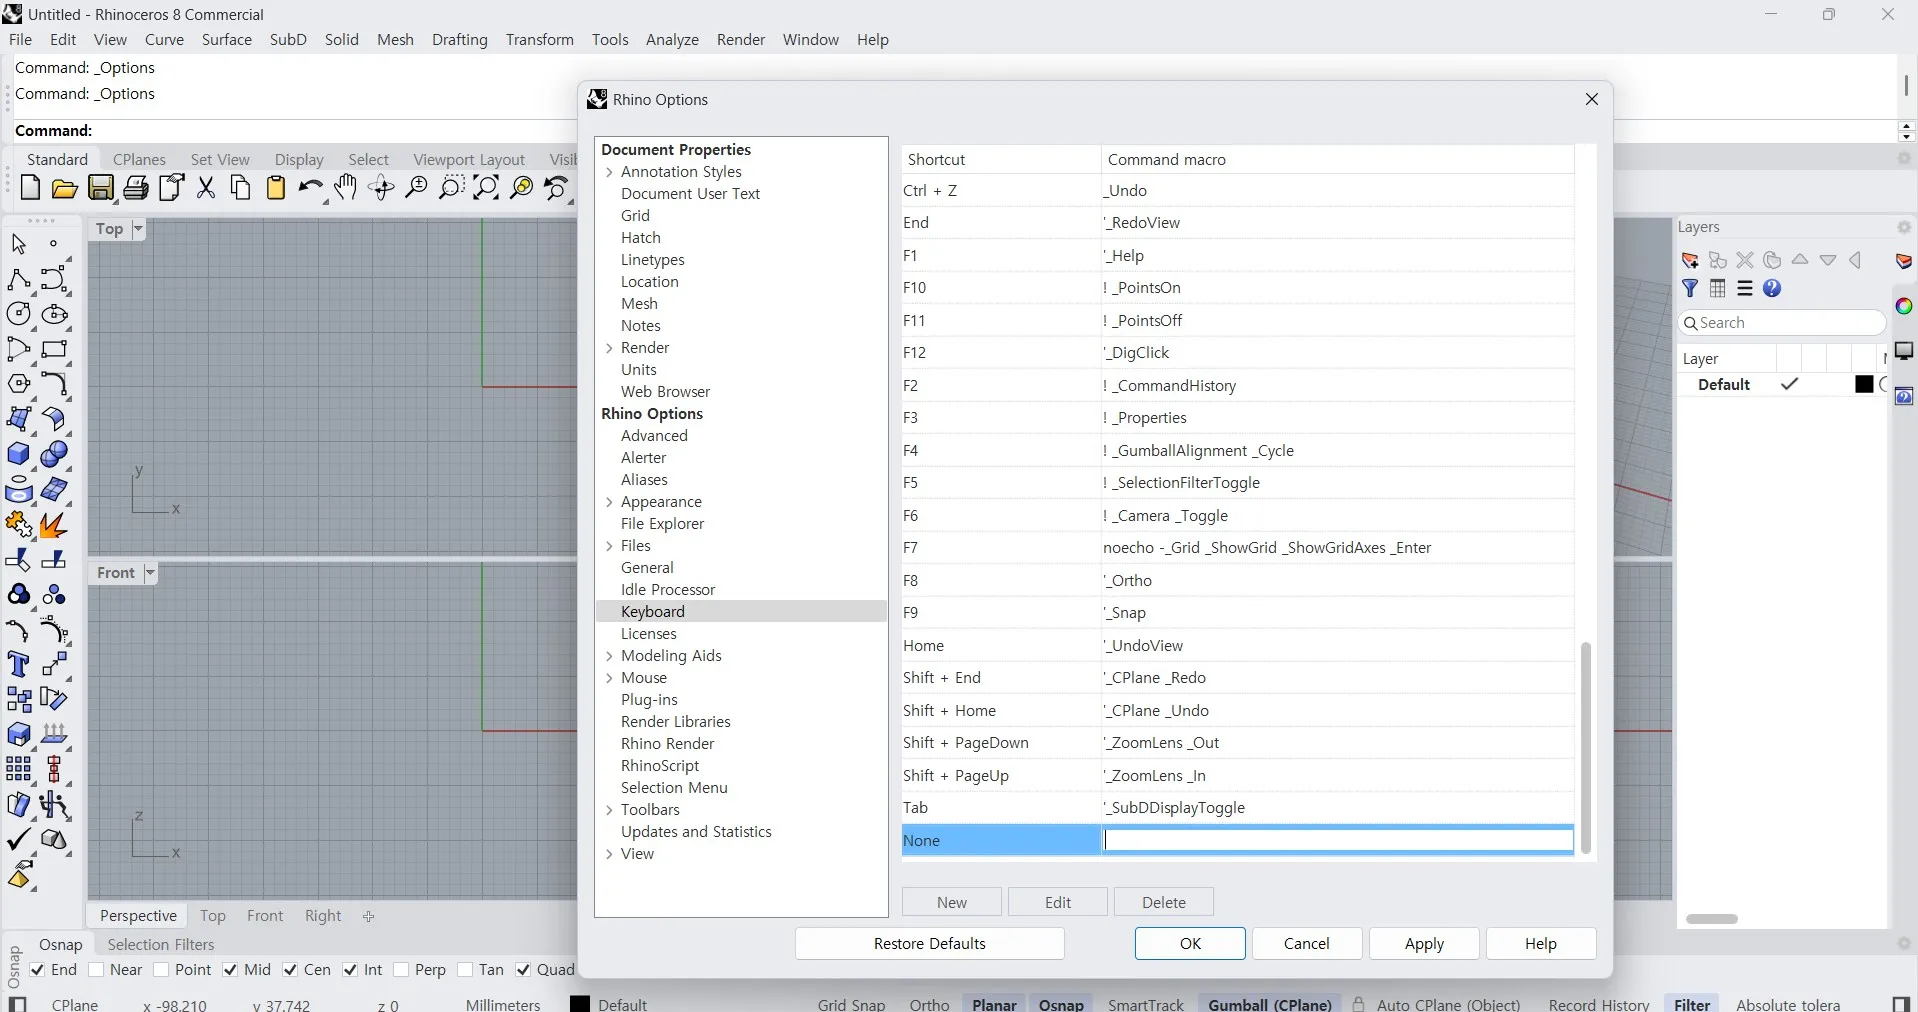Click the Restore Defaults button
This screenshot has width=1918, height=1012.
point(930,944)
